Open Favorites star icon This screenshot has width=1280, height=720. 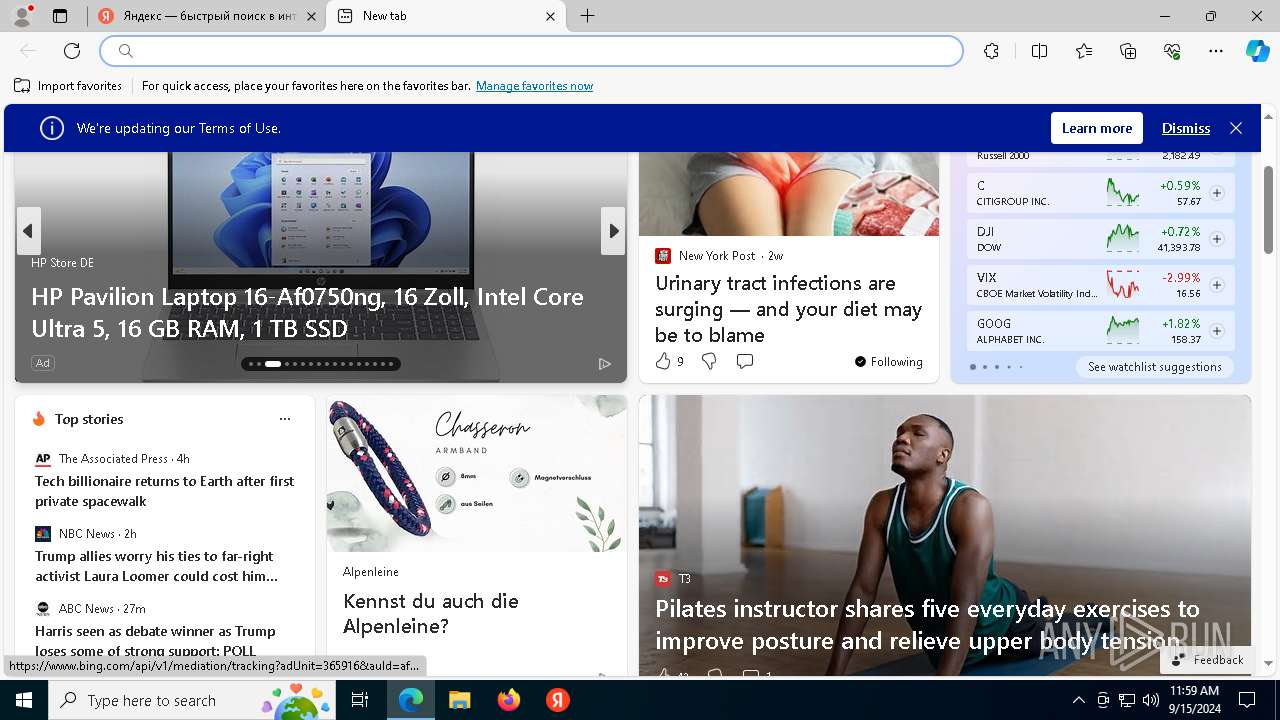(1084, 51)
